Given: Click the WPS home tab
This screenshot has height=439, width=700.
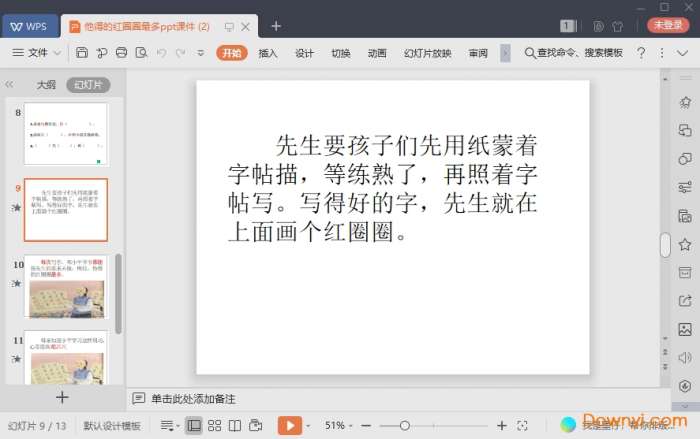Looking at the screenshot, I should (29, 26).
